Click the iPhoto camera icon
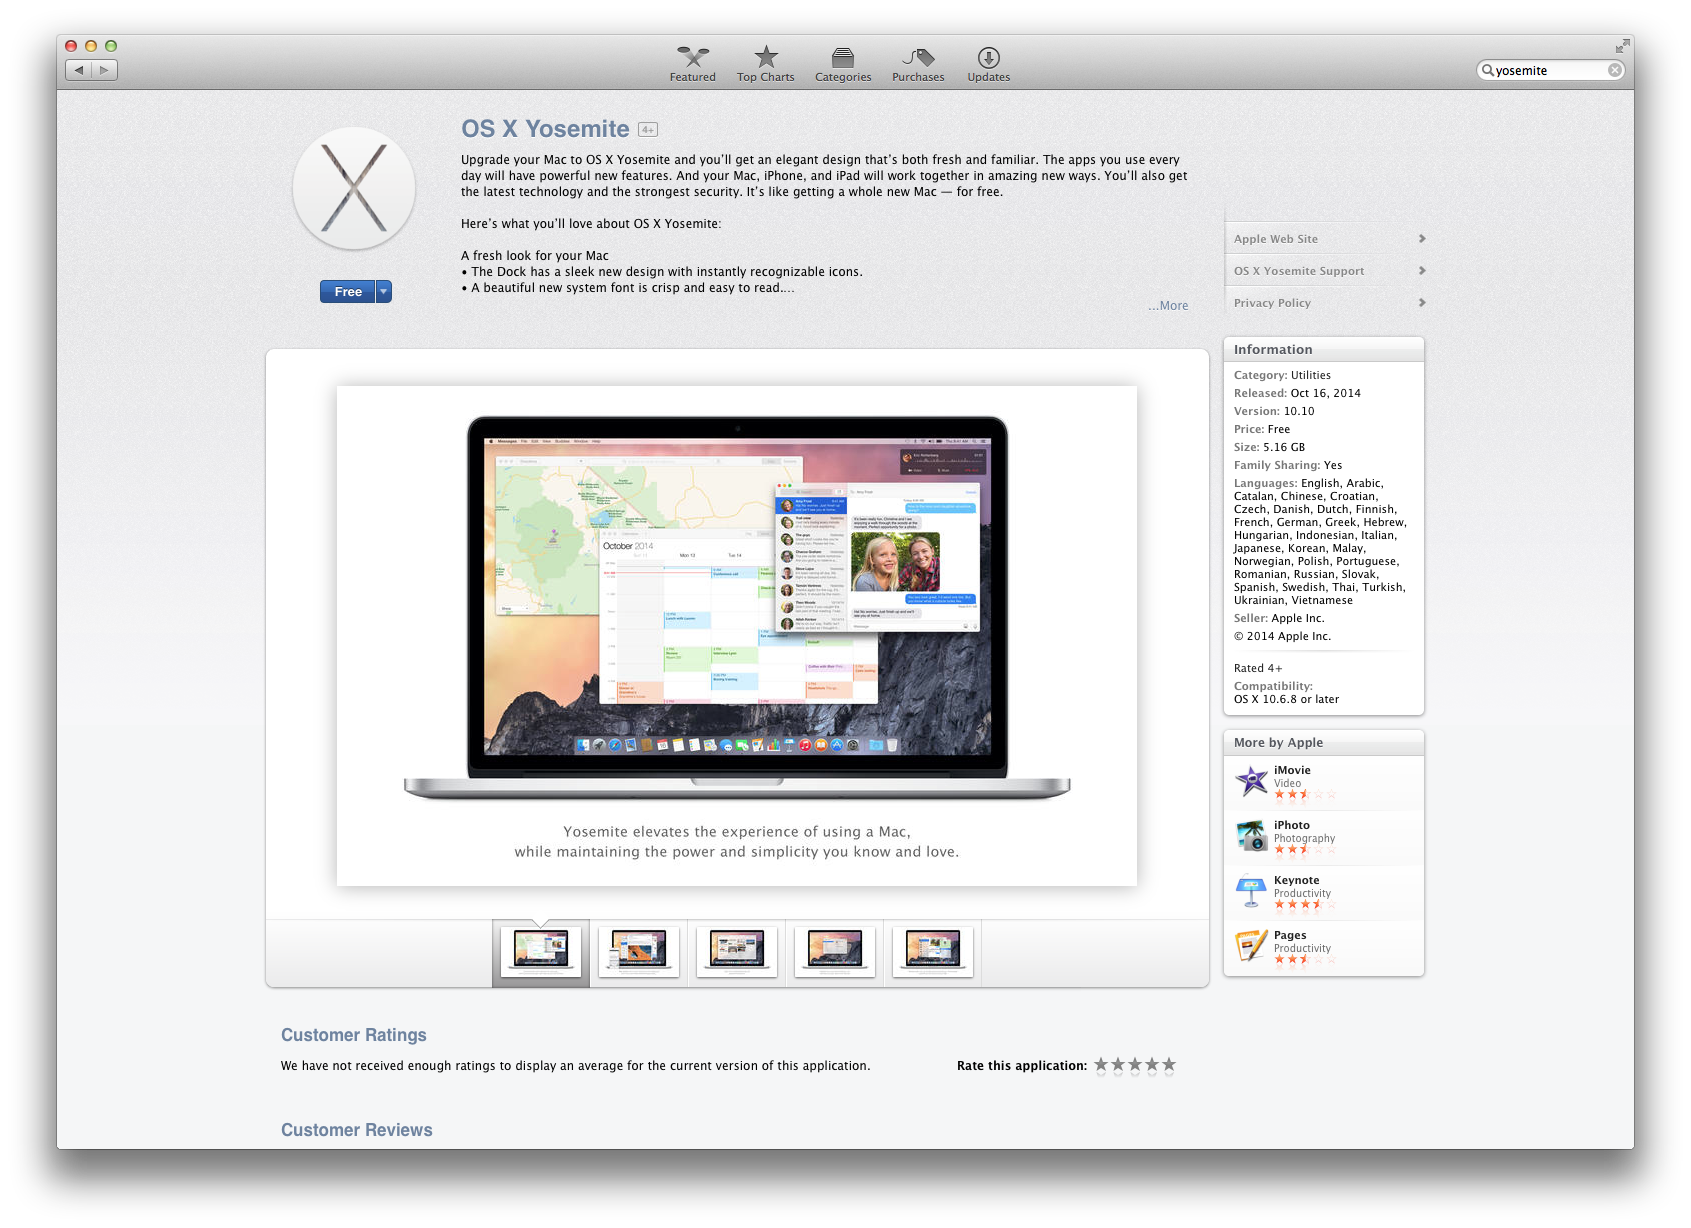The height and width of the screenshot is (1228, 1691). point(1252,836)
